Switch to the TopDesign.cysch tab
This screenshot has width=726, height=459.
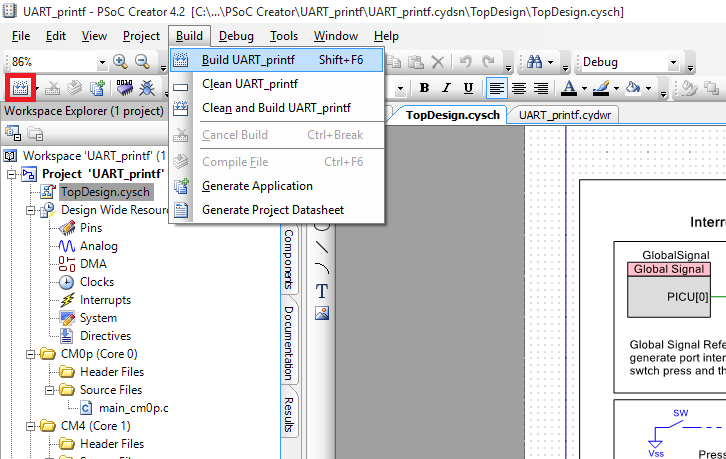click(x=452, y=115)
